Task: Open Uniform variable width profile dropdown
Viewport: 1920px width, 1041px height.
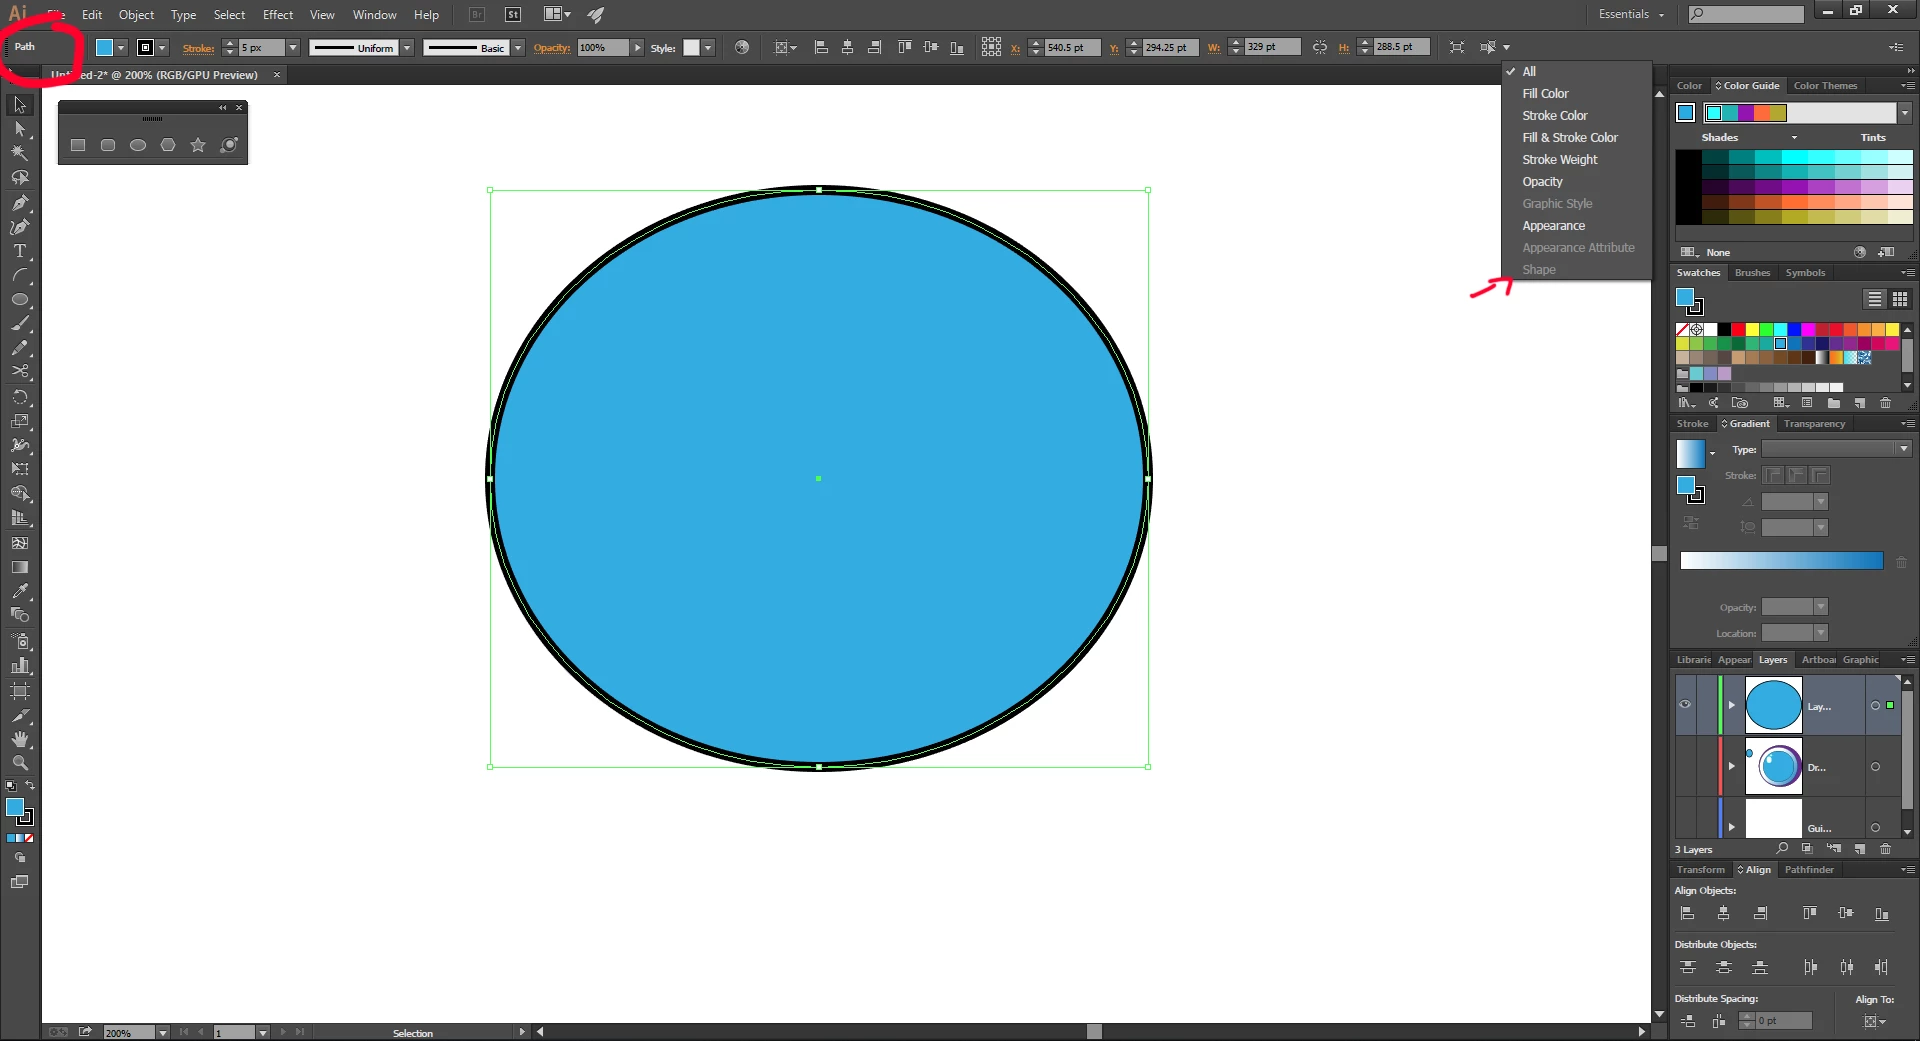Action: (x=407, y=48)
